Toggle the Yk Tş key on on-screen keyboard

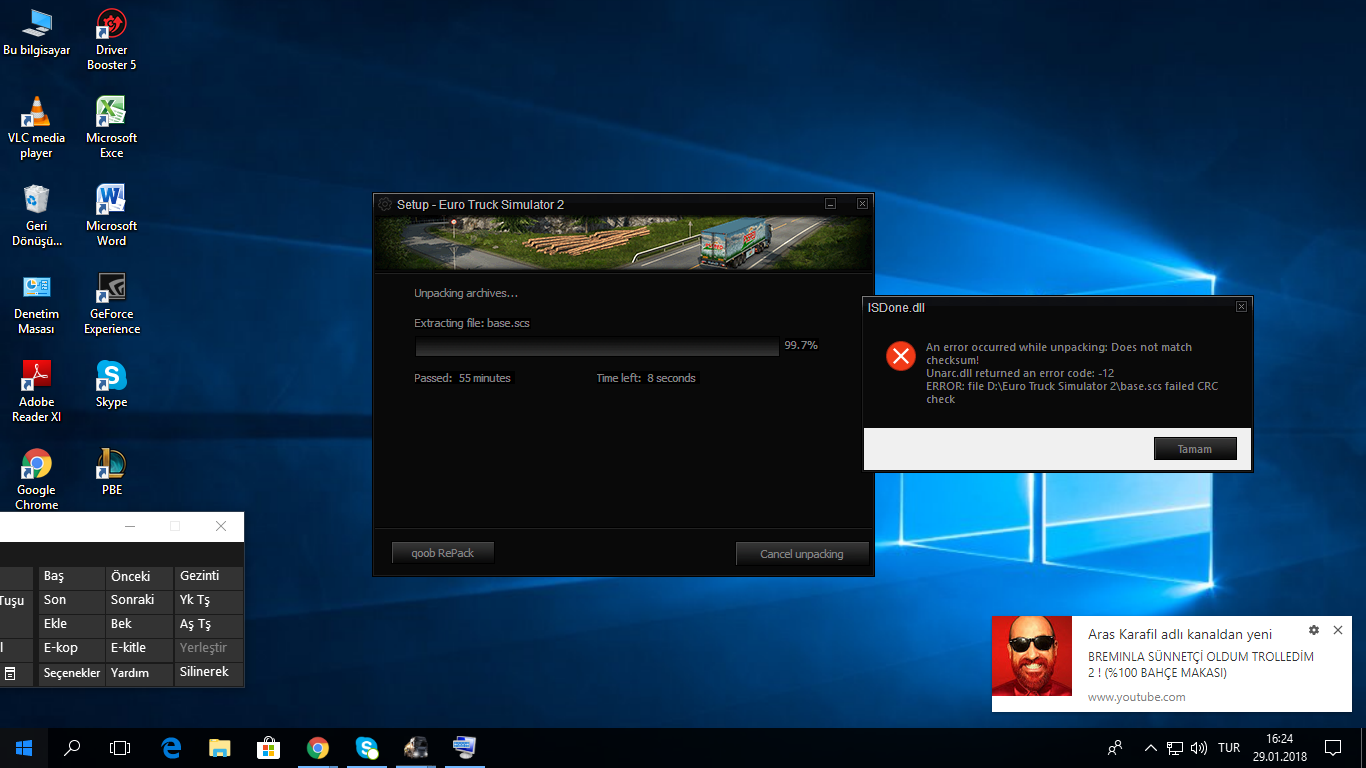tap(208, 601)
